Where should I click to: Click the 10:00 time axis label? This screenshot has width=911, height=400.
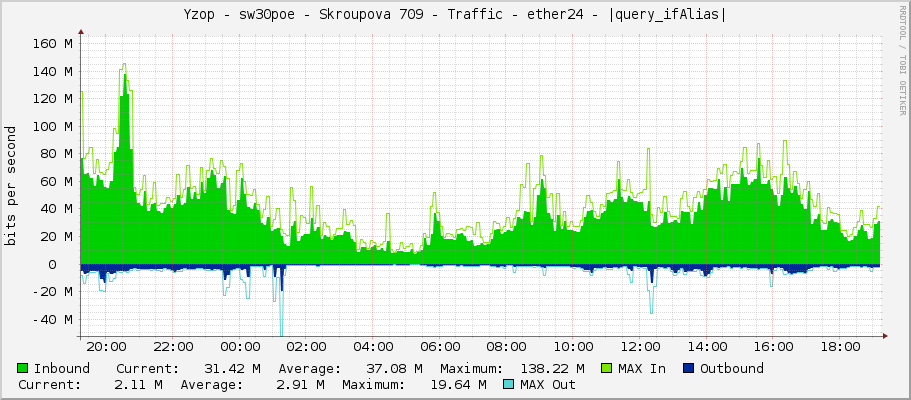(573, 347)
